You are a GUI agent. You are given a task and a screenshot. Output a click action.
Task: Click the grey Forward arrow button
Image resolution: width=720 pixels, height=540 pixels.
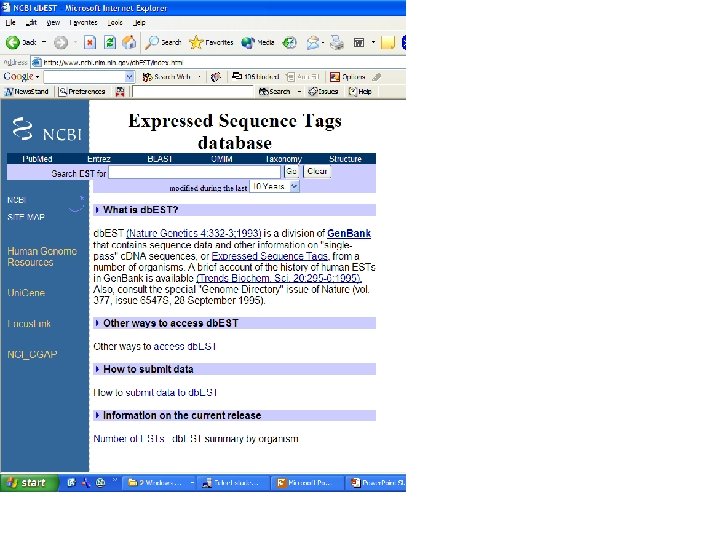[x=61, y=43]
